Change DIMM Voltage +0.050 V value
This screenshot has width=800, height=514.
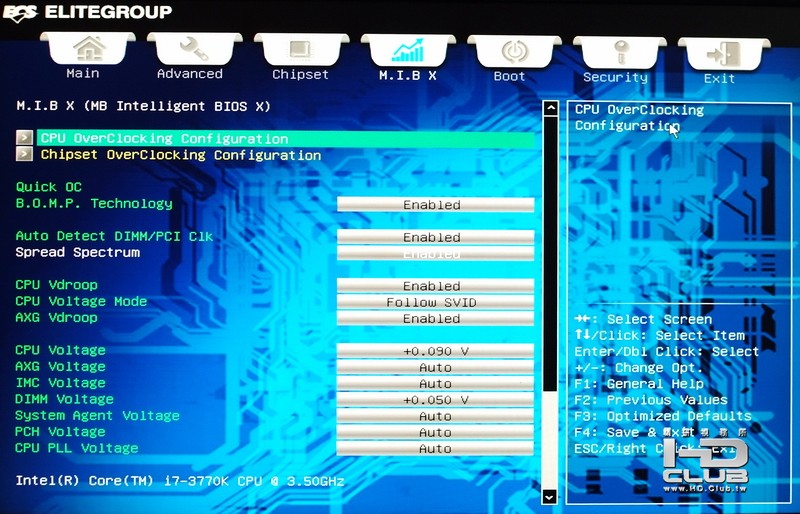(x=435, y=400)
